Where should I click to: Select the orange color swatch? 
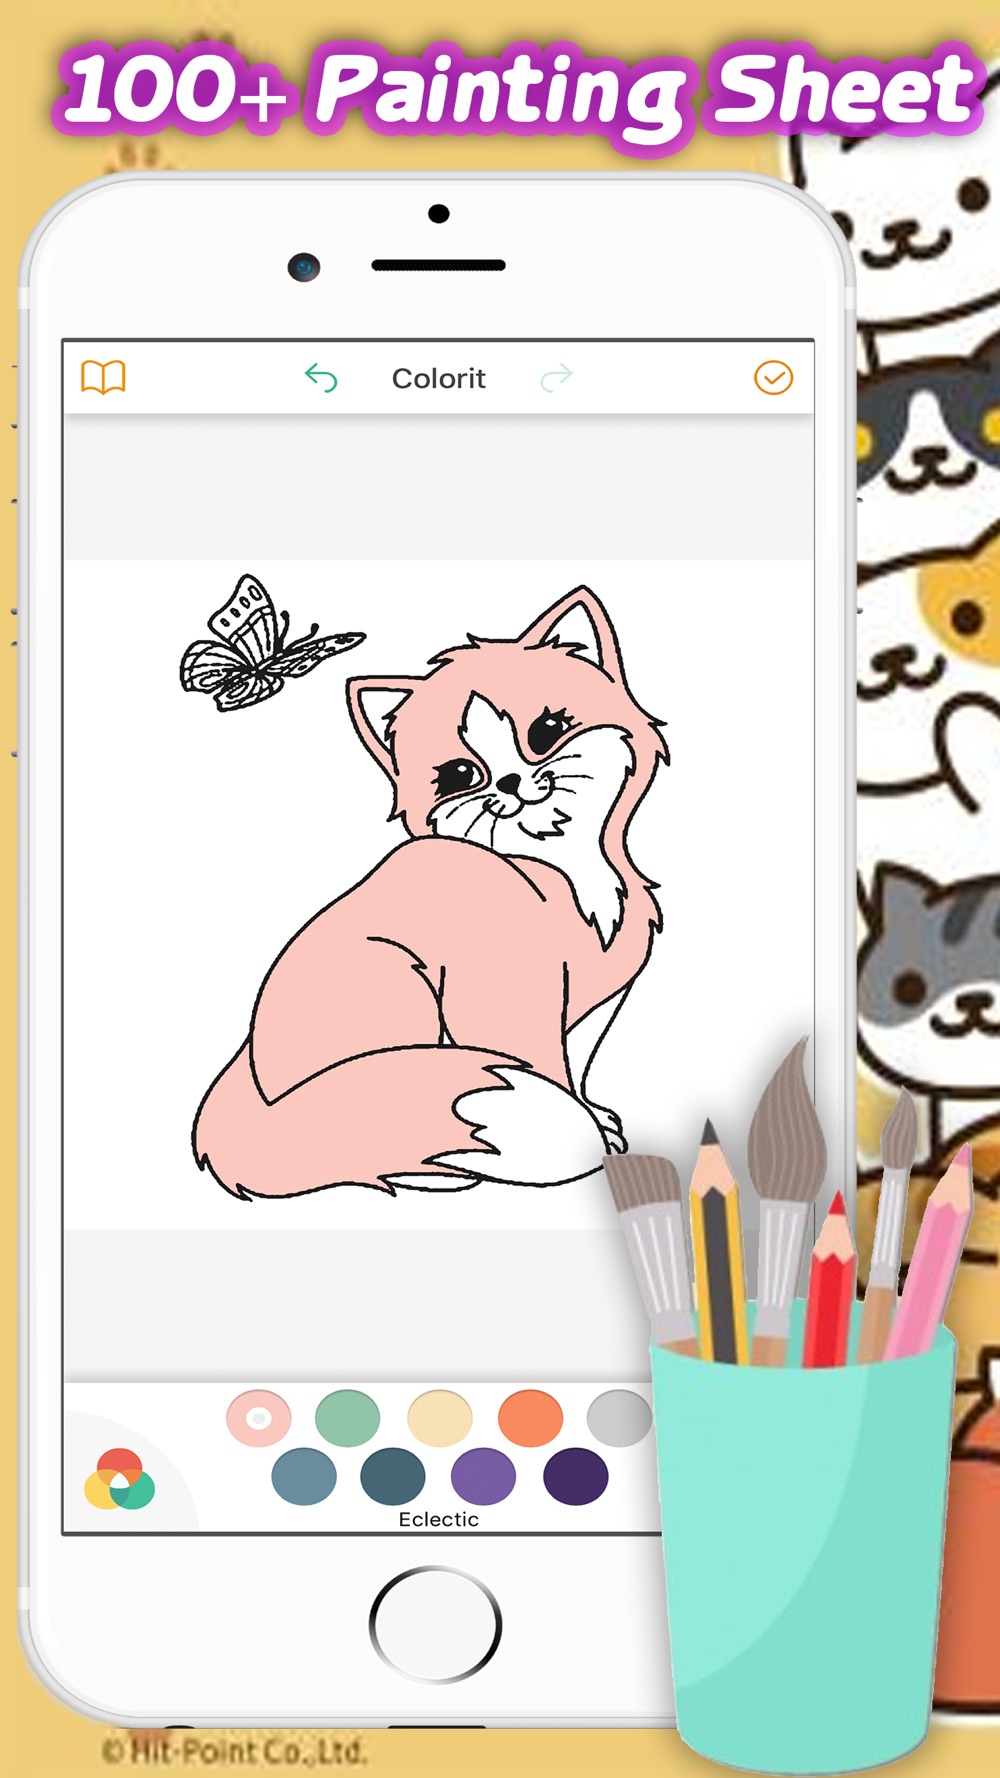click(530, 1418)
